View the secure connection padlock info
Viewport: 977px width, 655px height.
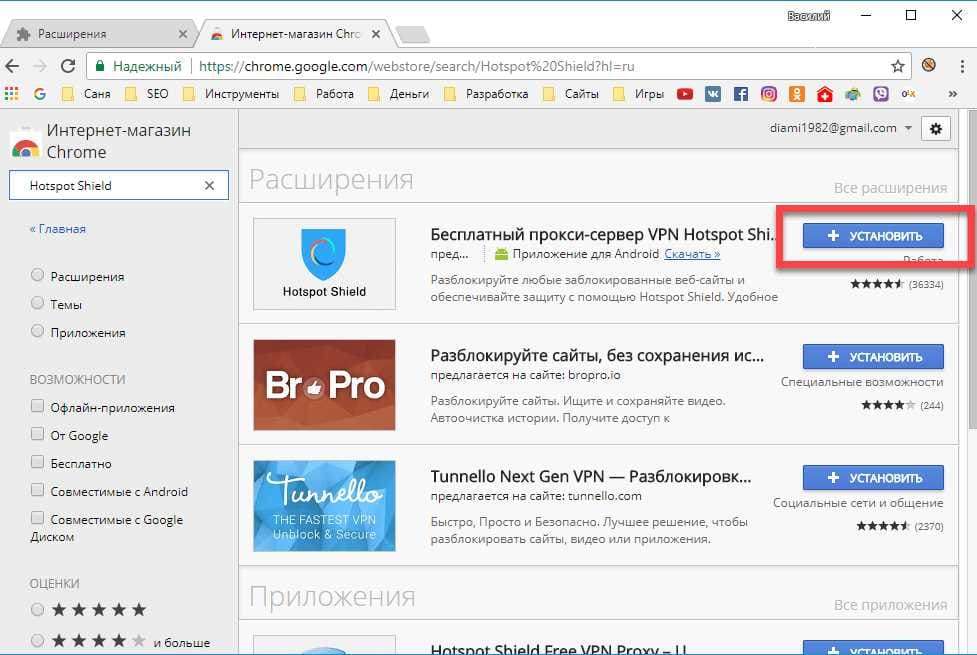(x=100, y=66)
